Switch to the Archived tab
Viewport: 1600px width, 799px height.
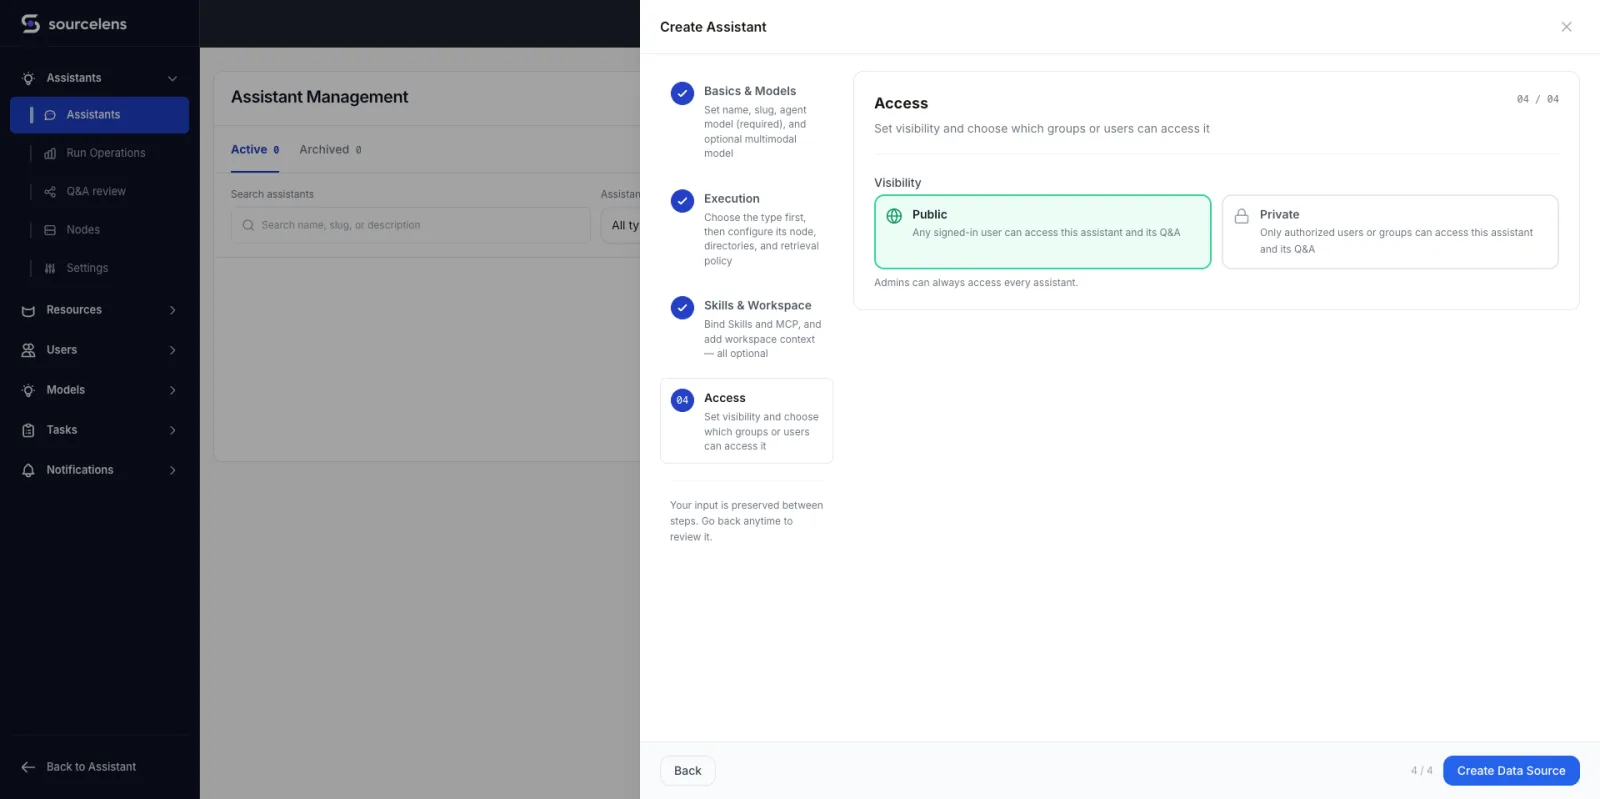tap(330, 150)
